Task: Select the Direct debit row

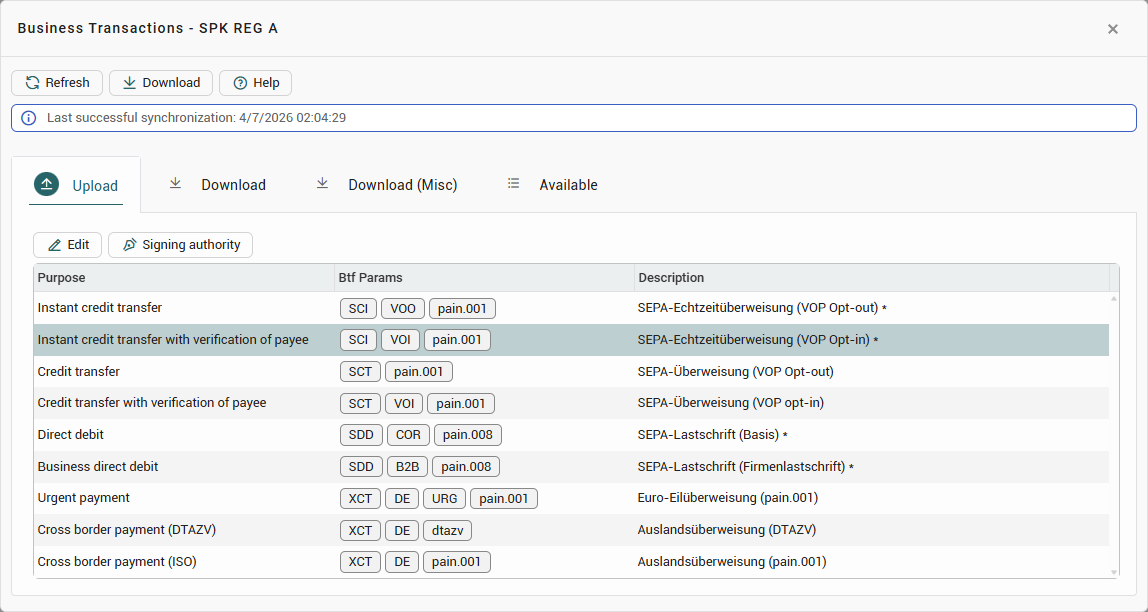Action: coord(71,435)
